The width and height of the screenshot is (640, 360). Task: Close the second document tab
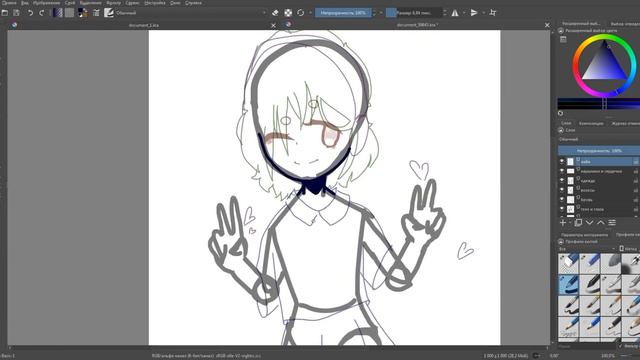[547, 25]
